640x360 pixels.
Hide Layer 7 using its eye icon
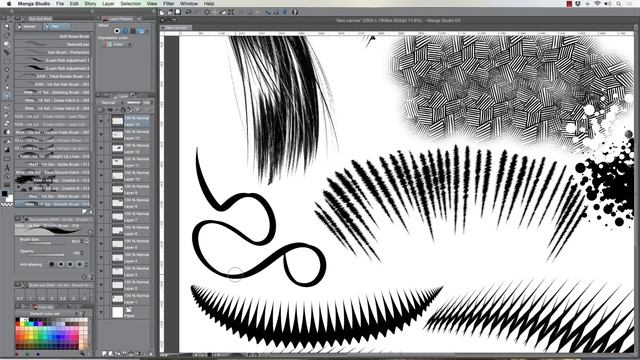101,217
